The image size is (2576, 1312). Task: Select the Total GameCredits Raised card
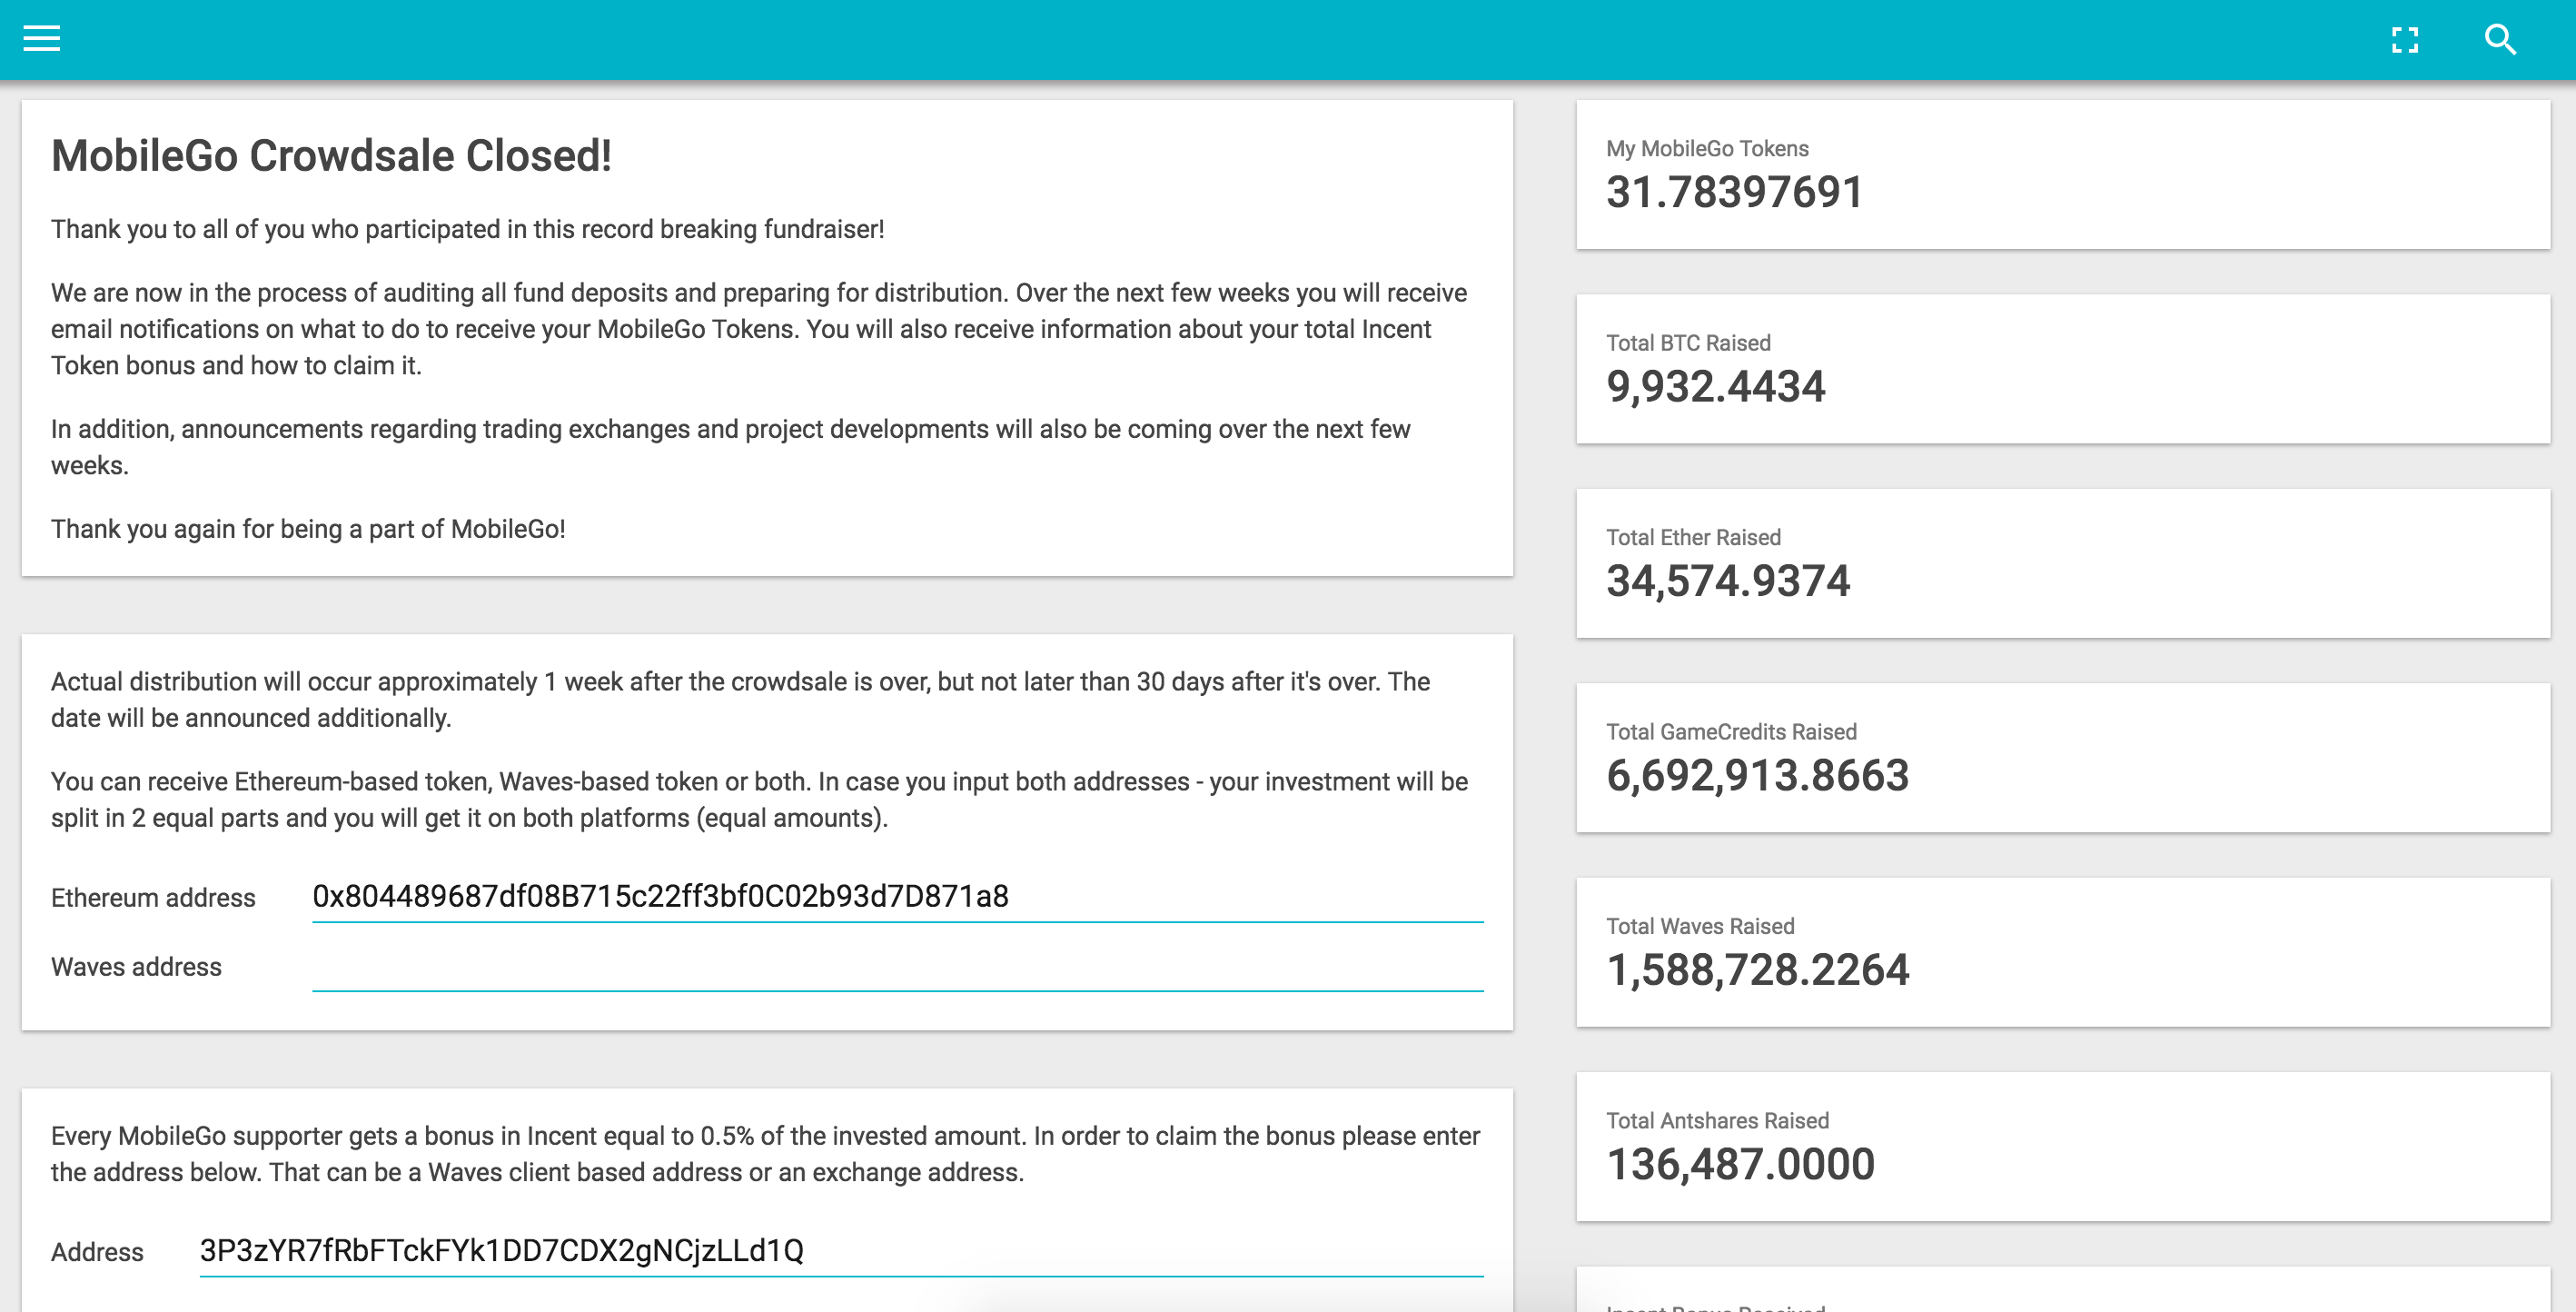tap(2062, 757)
